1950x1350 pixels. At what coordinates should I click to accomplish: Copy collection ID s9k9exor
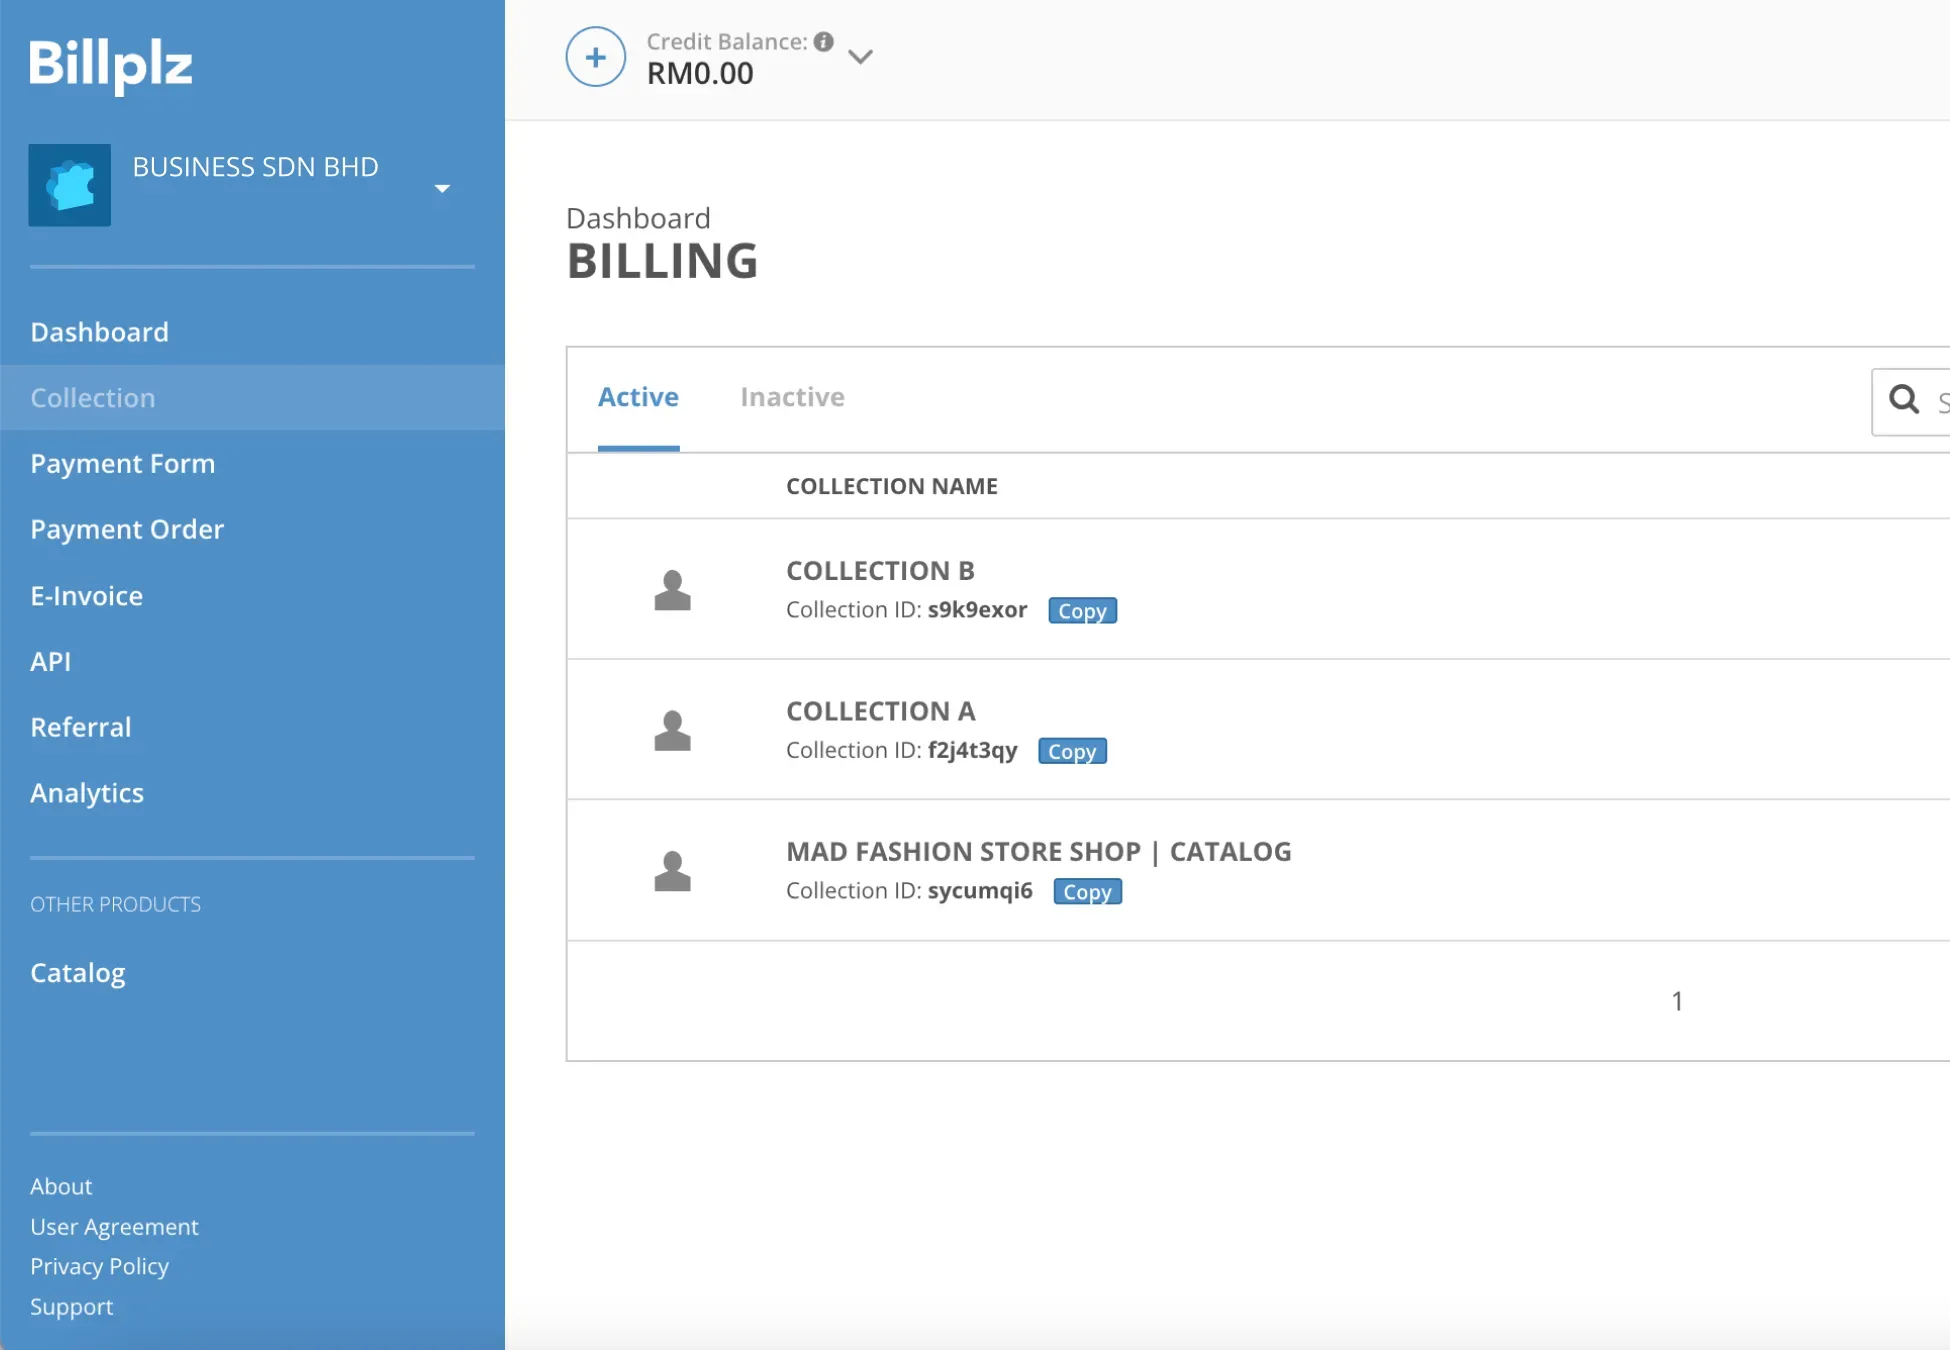click(x=1082, y=611)
